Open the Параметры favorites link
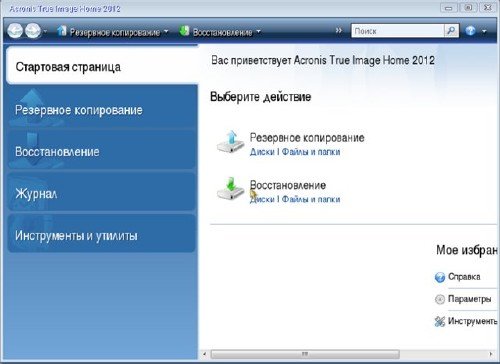The width and height of the screenshot is (500, 364). tap(469, 299)
